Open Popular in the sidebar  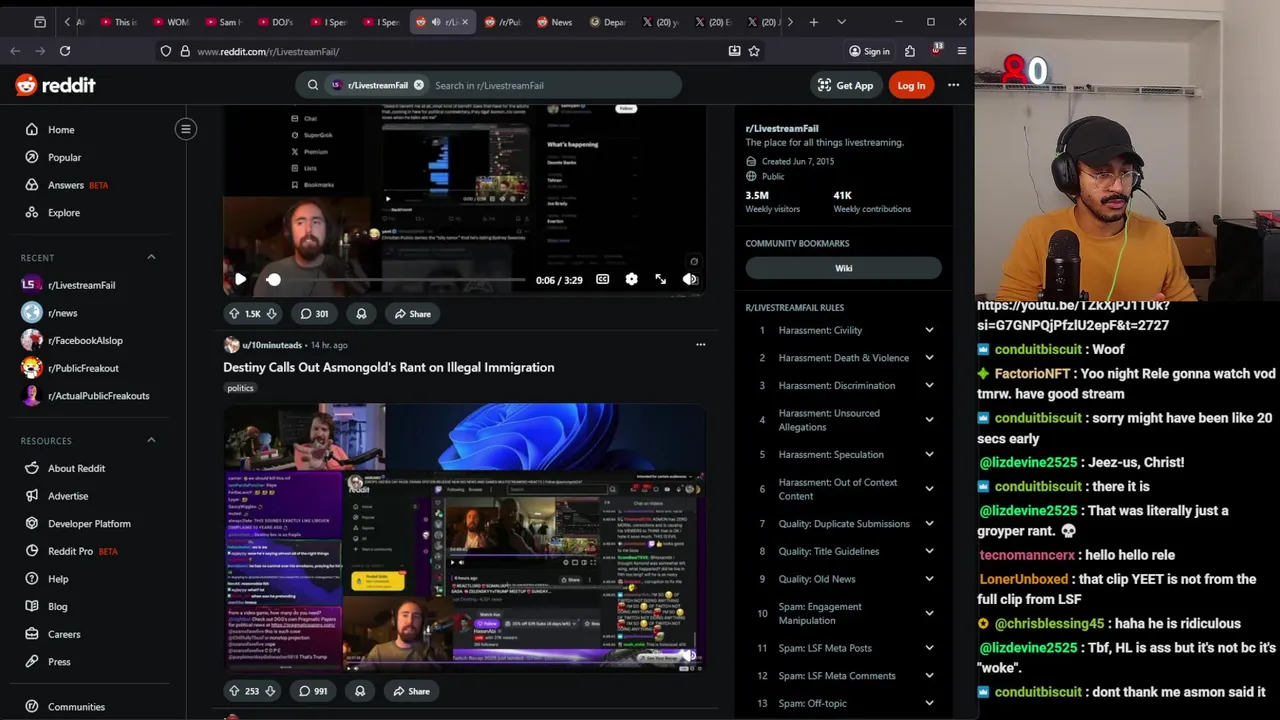[x=64, y=157]
